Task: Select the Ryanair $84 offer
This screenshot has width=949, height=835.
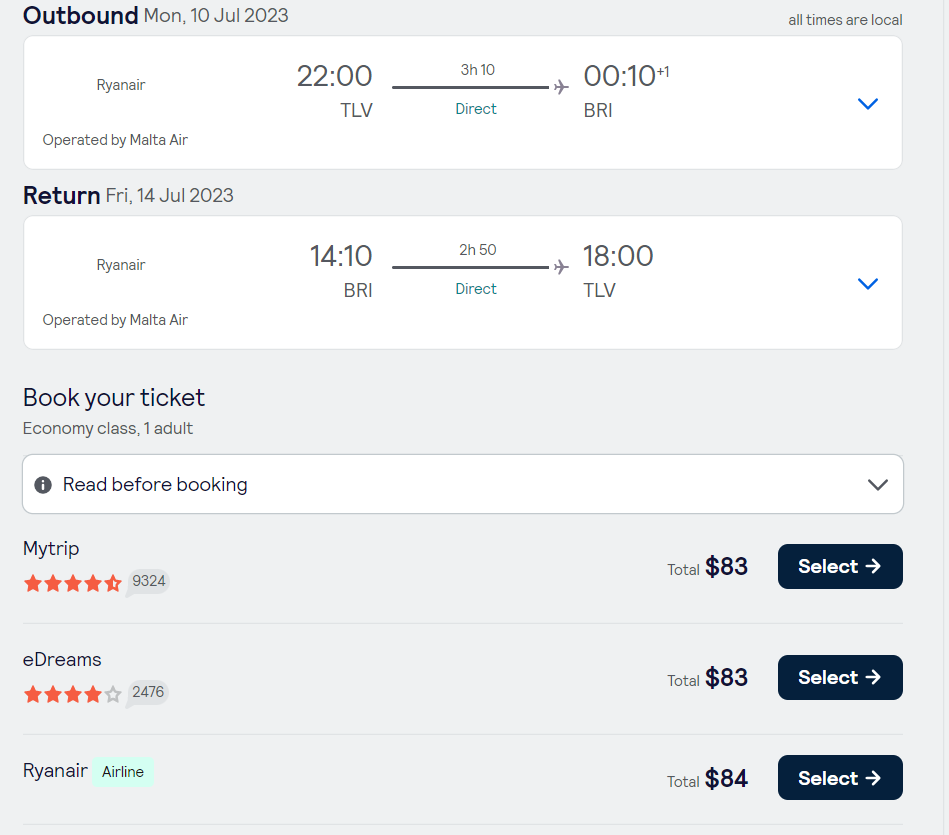Action: 839,778
